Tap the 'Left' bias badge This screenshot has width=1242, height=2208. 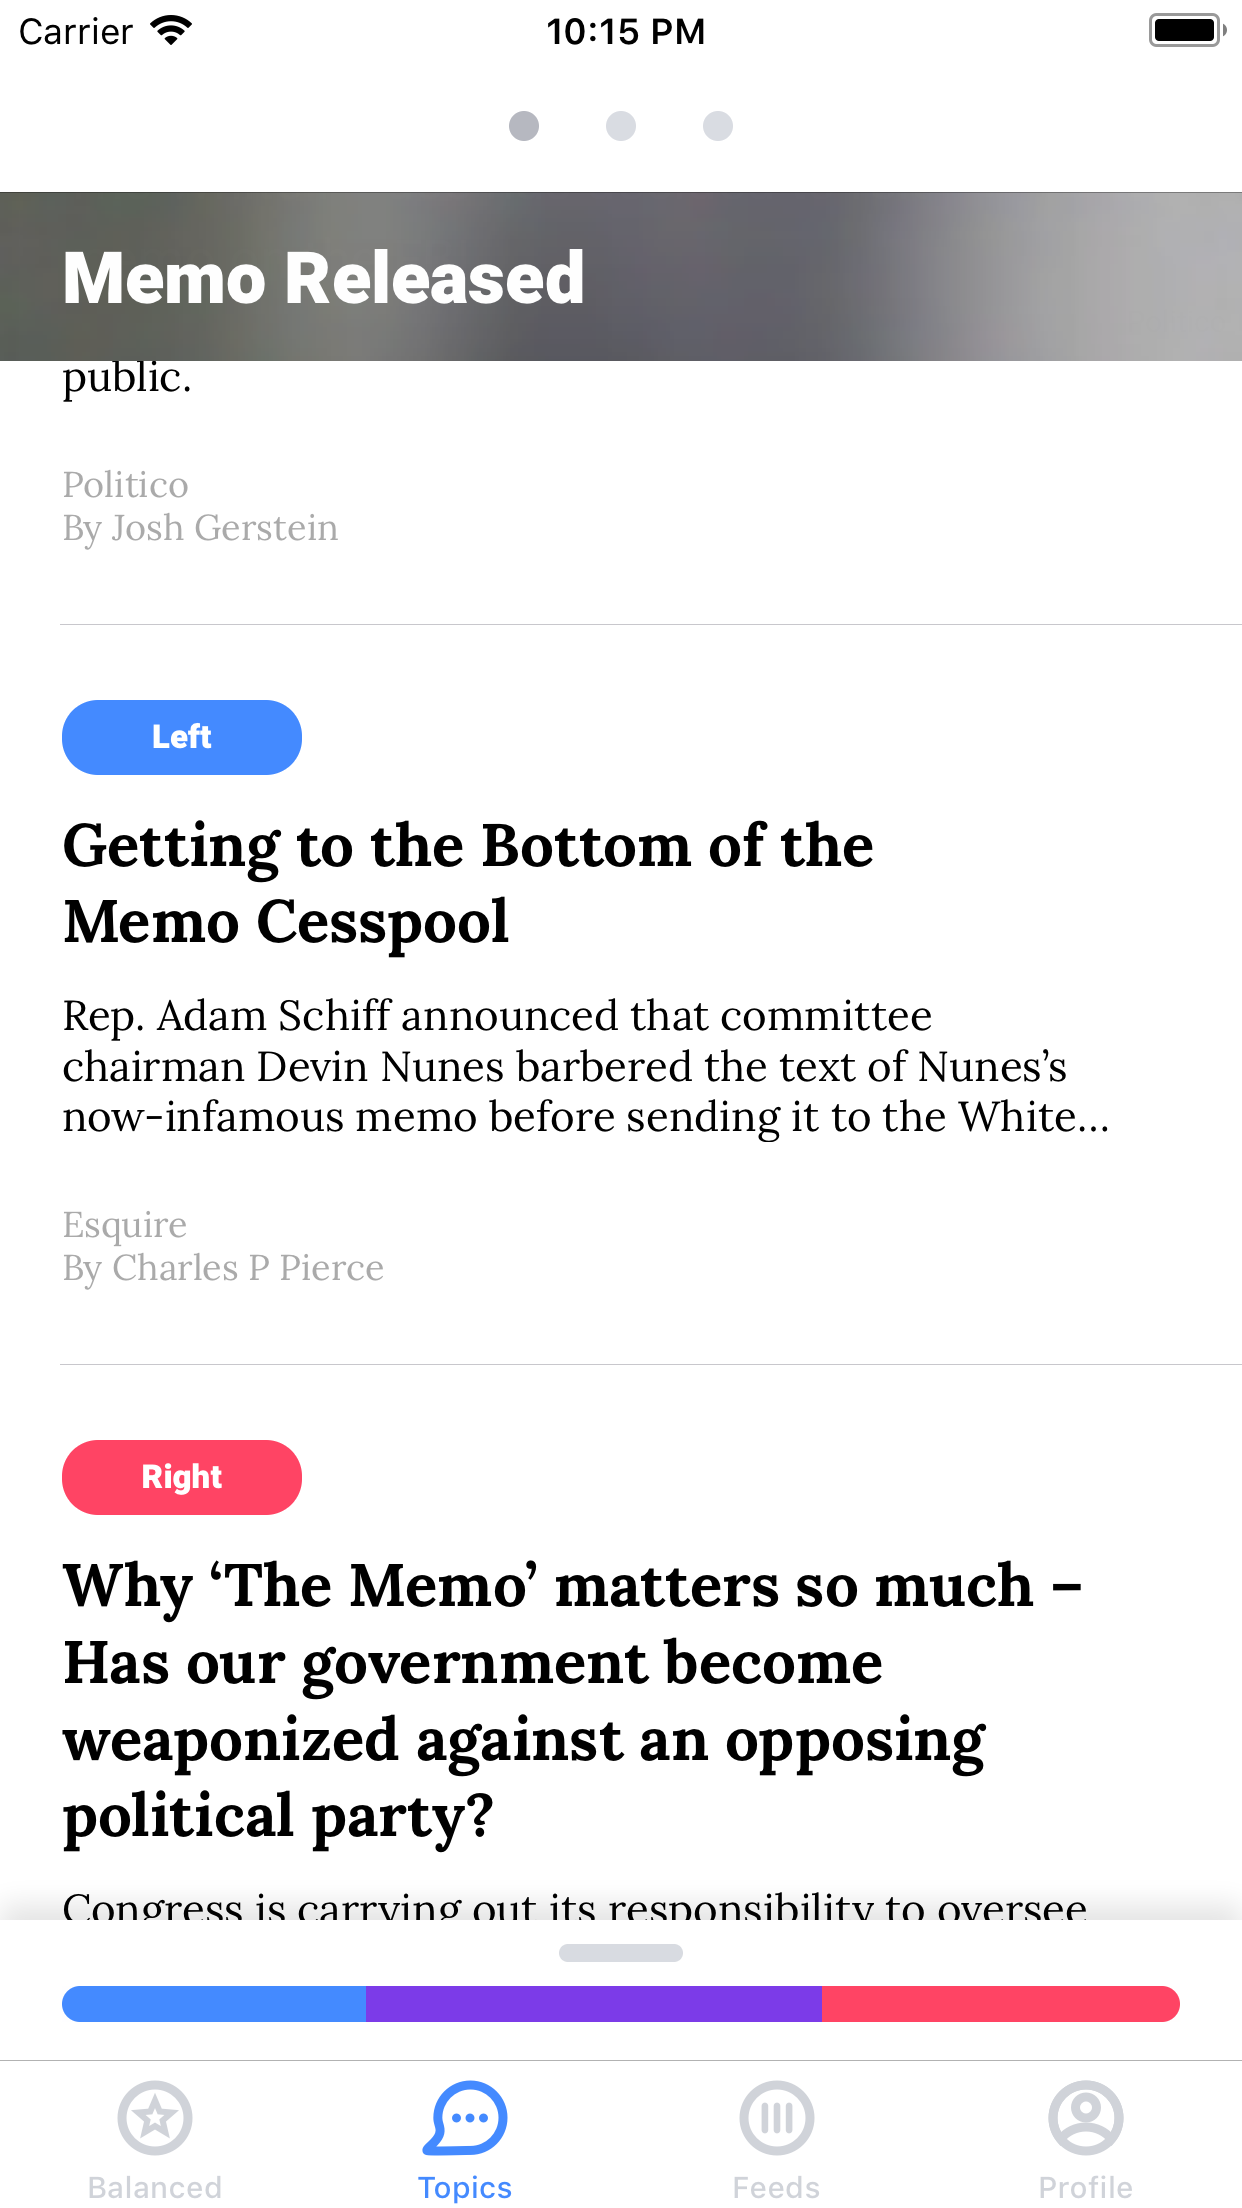pyautogui.click(x=181, y=737)
